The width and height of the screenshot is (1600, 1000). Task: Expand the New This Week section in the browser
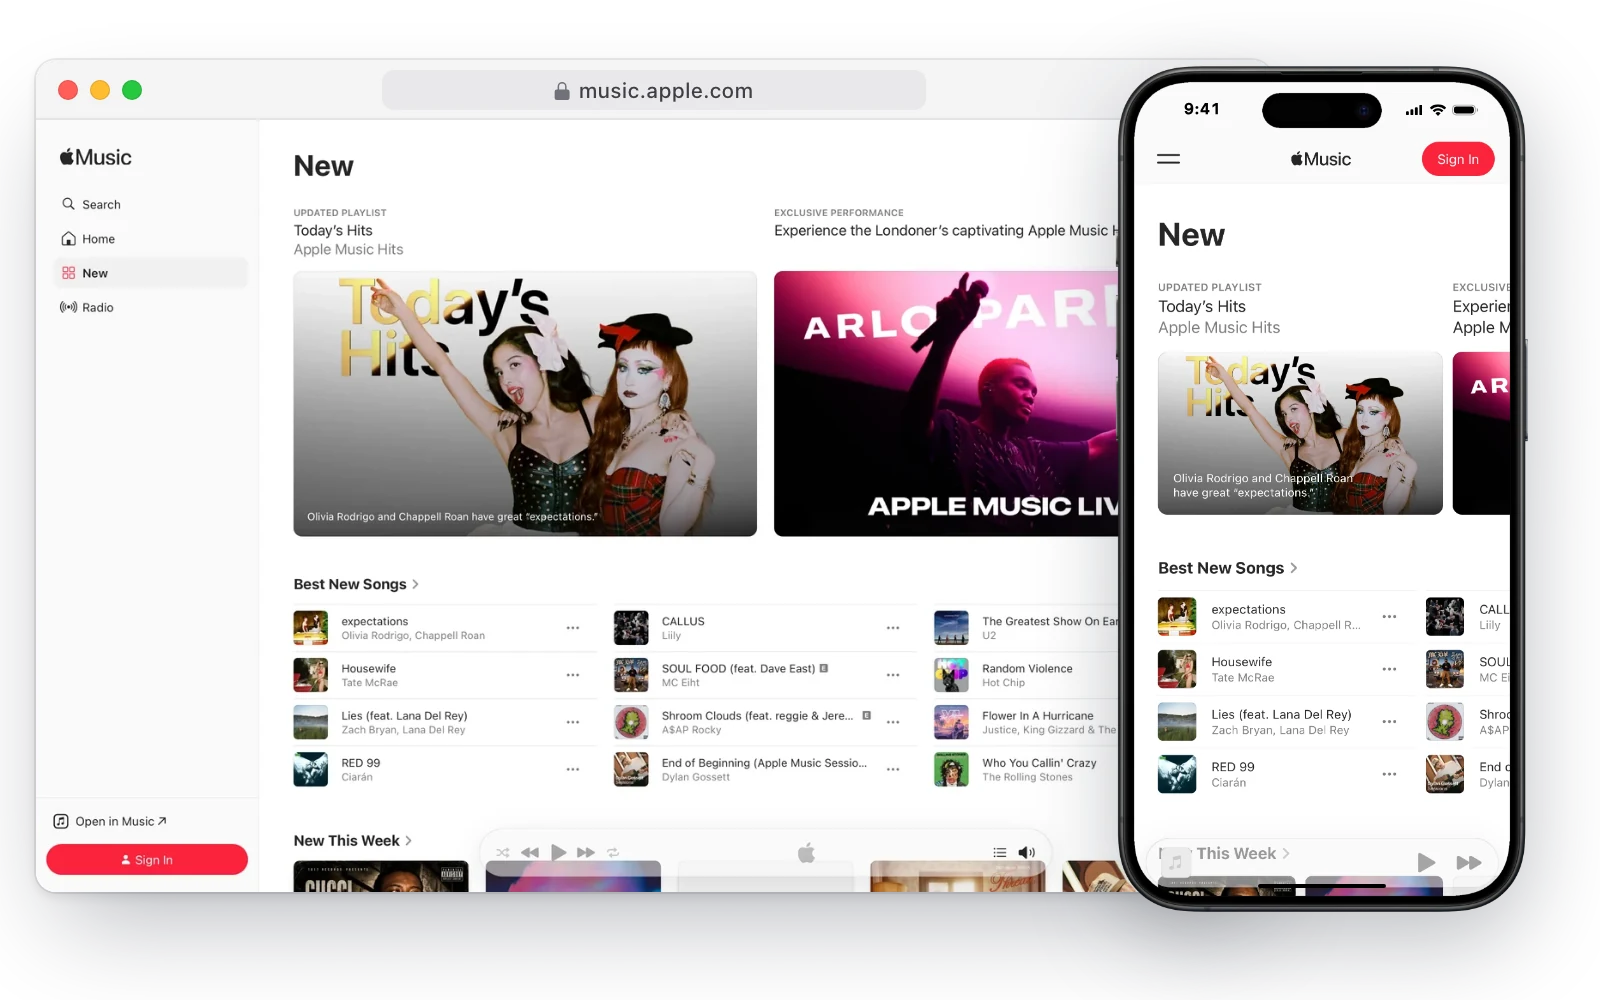coord(353,841)
